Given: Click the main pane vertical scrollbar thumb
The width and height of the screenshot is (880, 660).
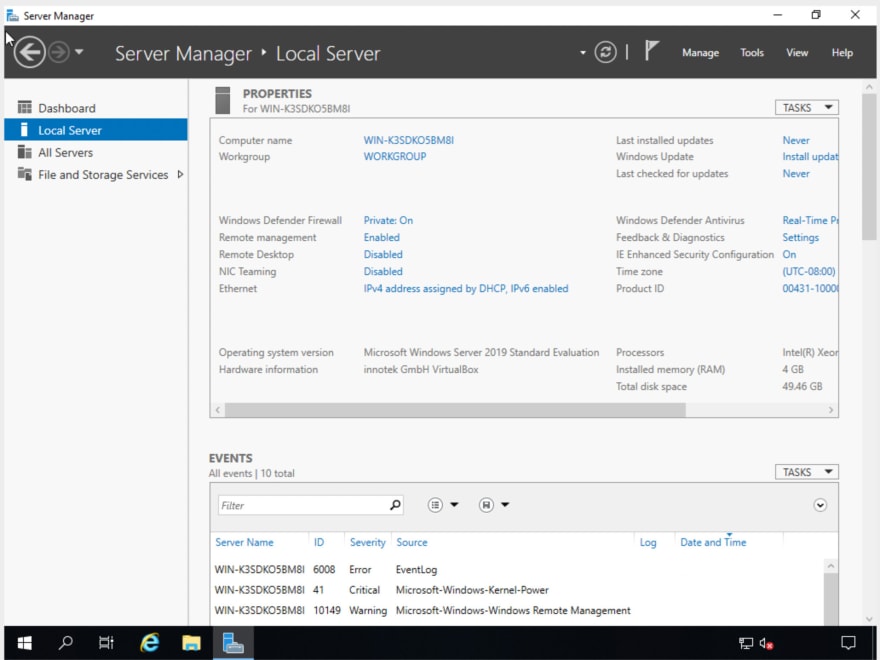Looking at the screenshot, I should (x=869, y=167).
